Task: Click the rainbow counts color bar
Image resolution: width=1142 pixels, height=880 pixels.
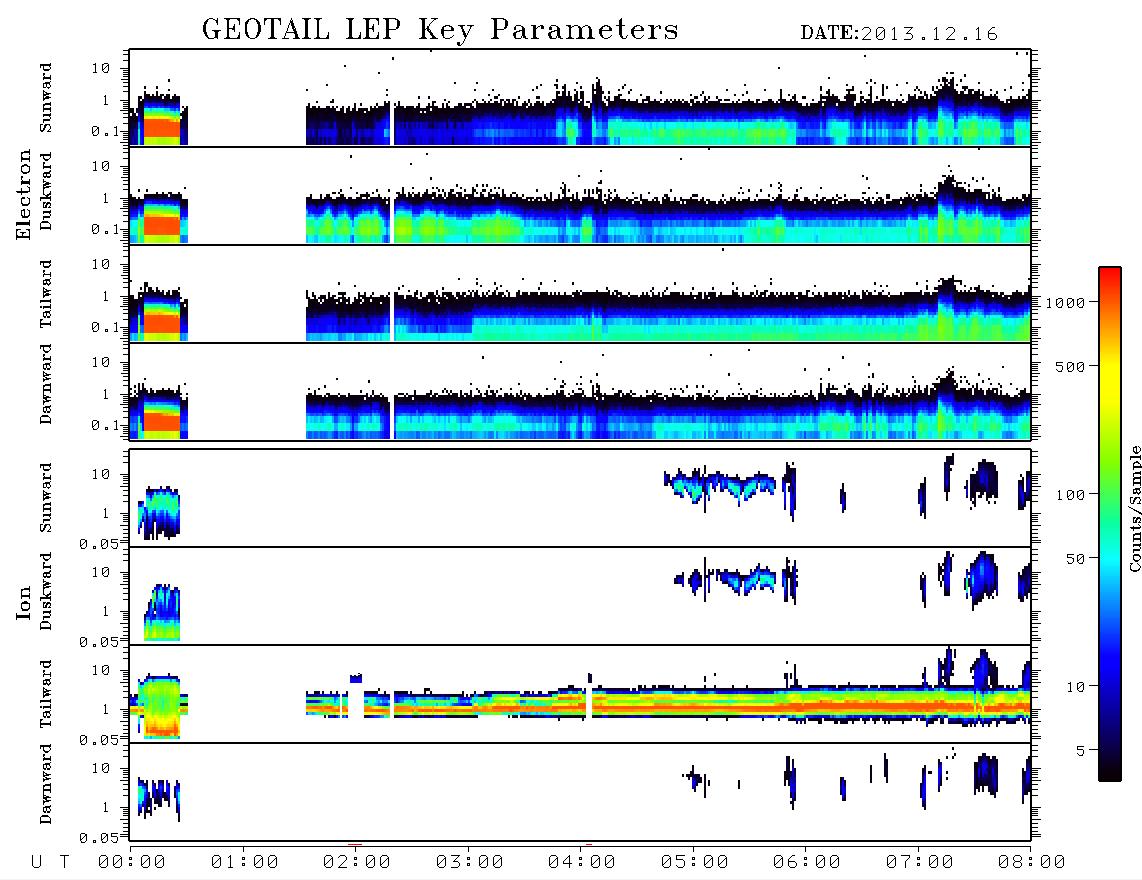Action: coord(1110,524)
